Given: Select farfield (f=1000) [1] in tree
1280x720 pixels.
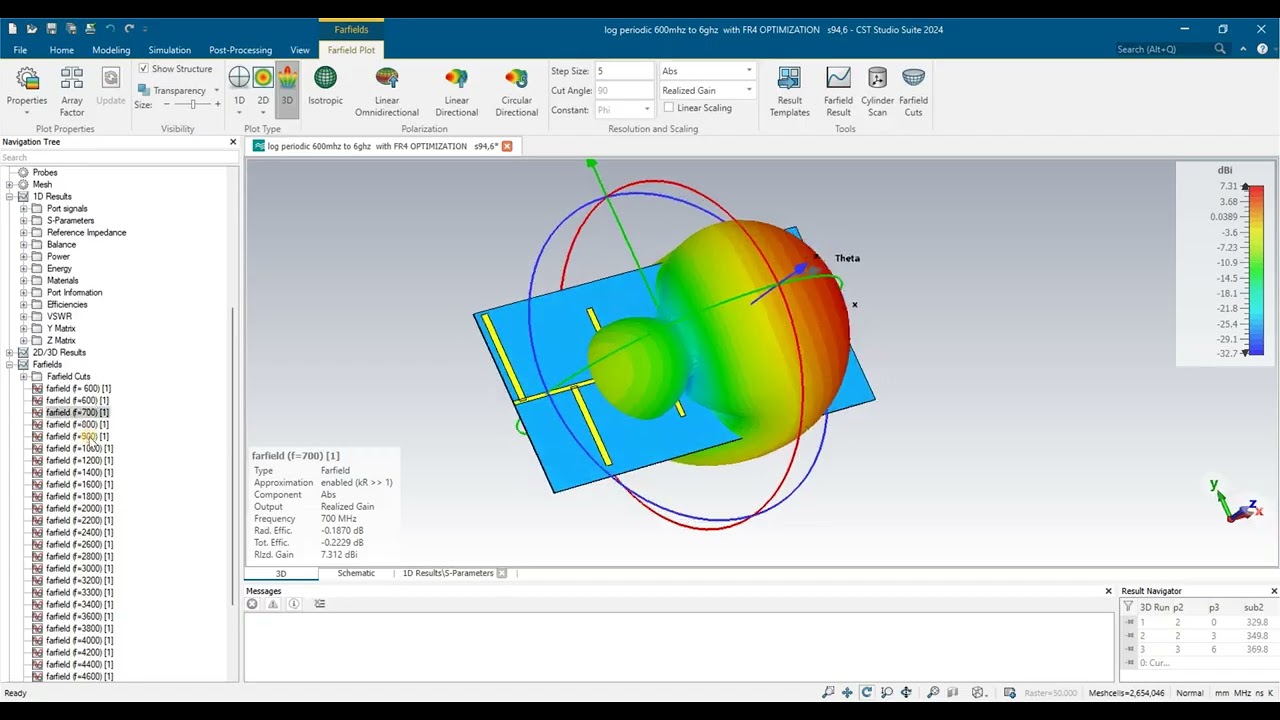Looking at the screenshot, I should coord(79,449).
